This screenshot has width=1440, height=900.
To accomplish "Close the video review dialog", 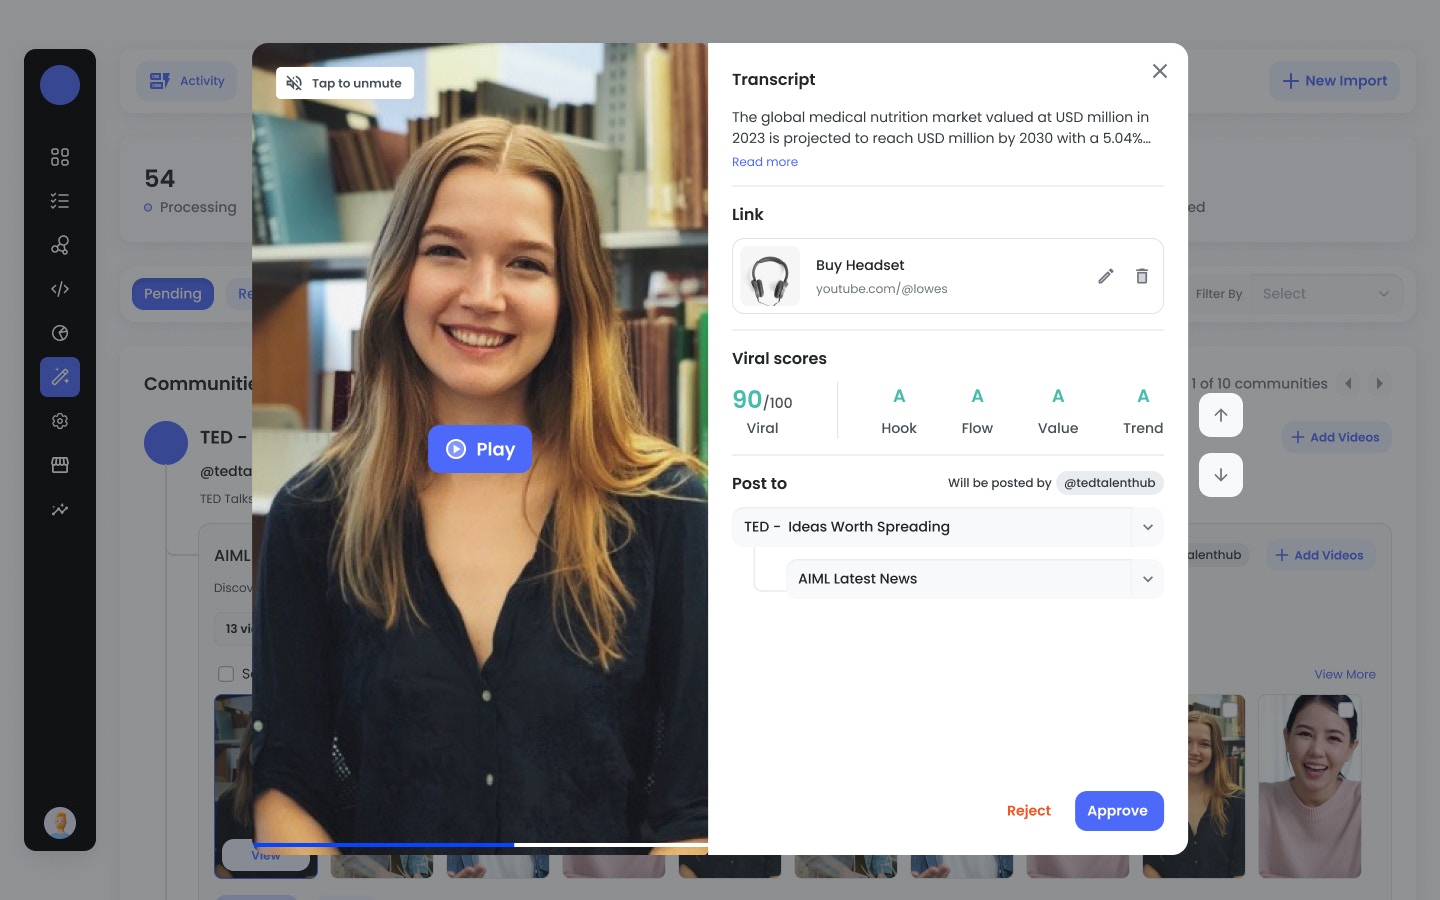I will tap(1160, 71).
